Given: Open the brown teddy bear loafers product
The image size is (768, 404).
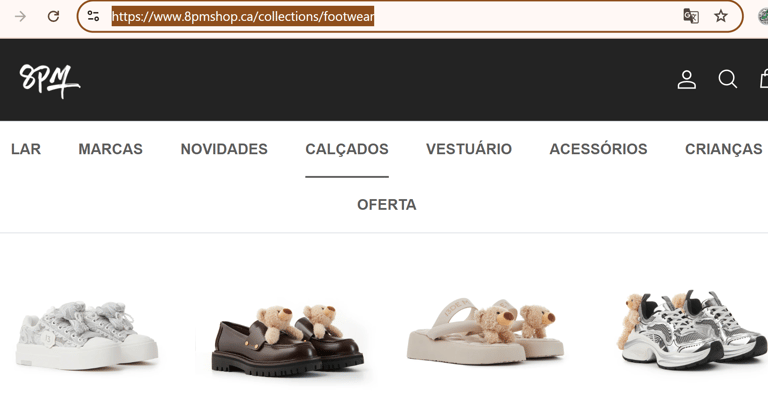Looking at the screenshot, I should [288, 340].
